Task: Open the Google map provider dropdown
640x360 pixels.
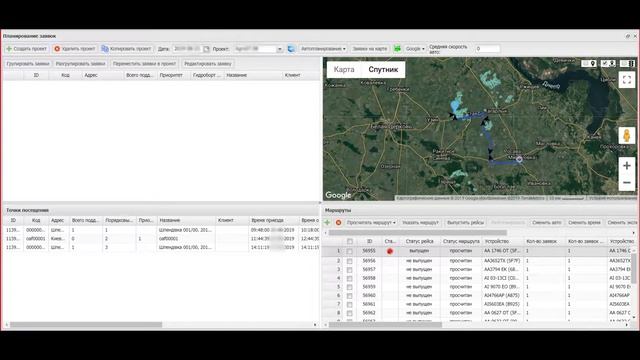Action: point(415,49)
